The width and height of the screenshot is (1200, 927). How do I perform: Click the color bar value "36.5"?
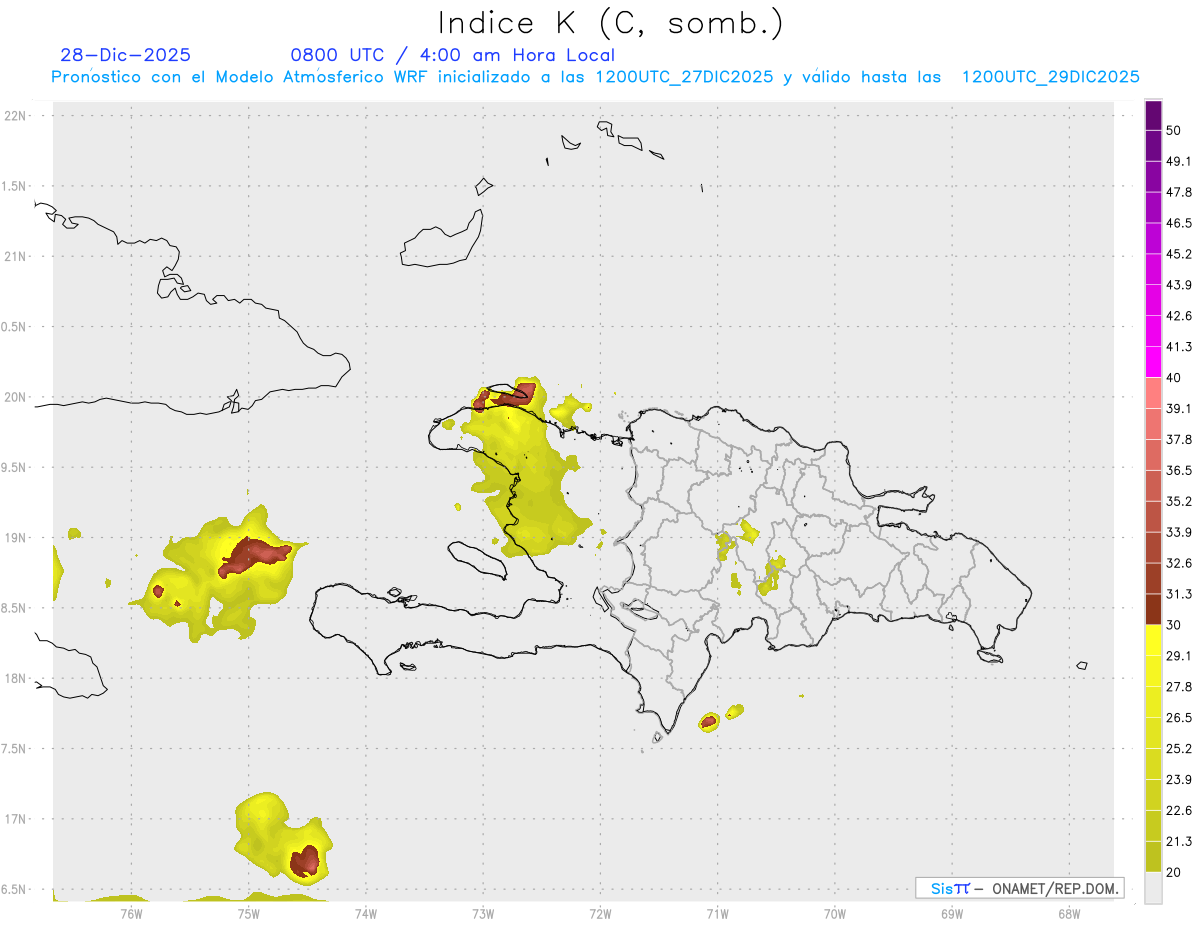1179,471
